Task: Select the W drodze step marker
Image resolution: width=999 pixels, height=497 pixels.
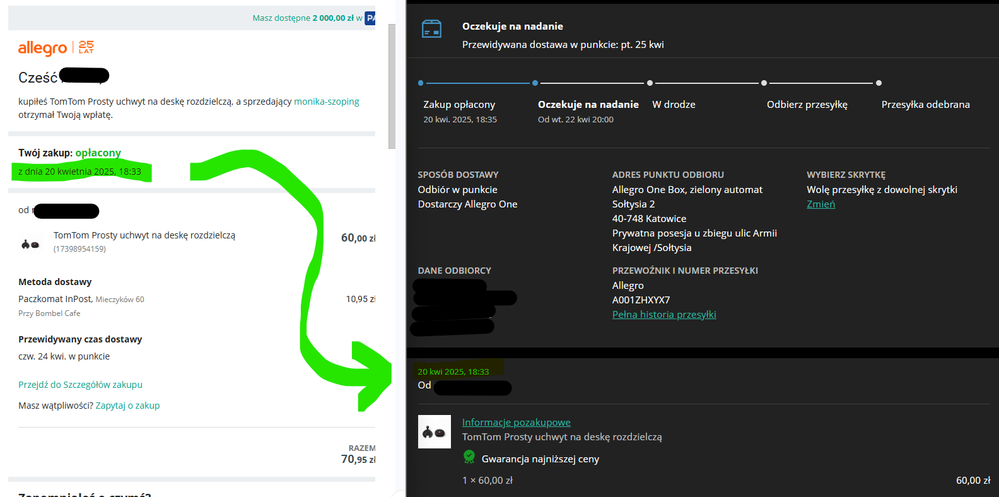Action: 650,83
